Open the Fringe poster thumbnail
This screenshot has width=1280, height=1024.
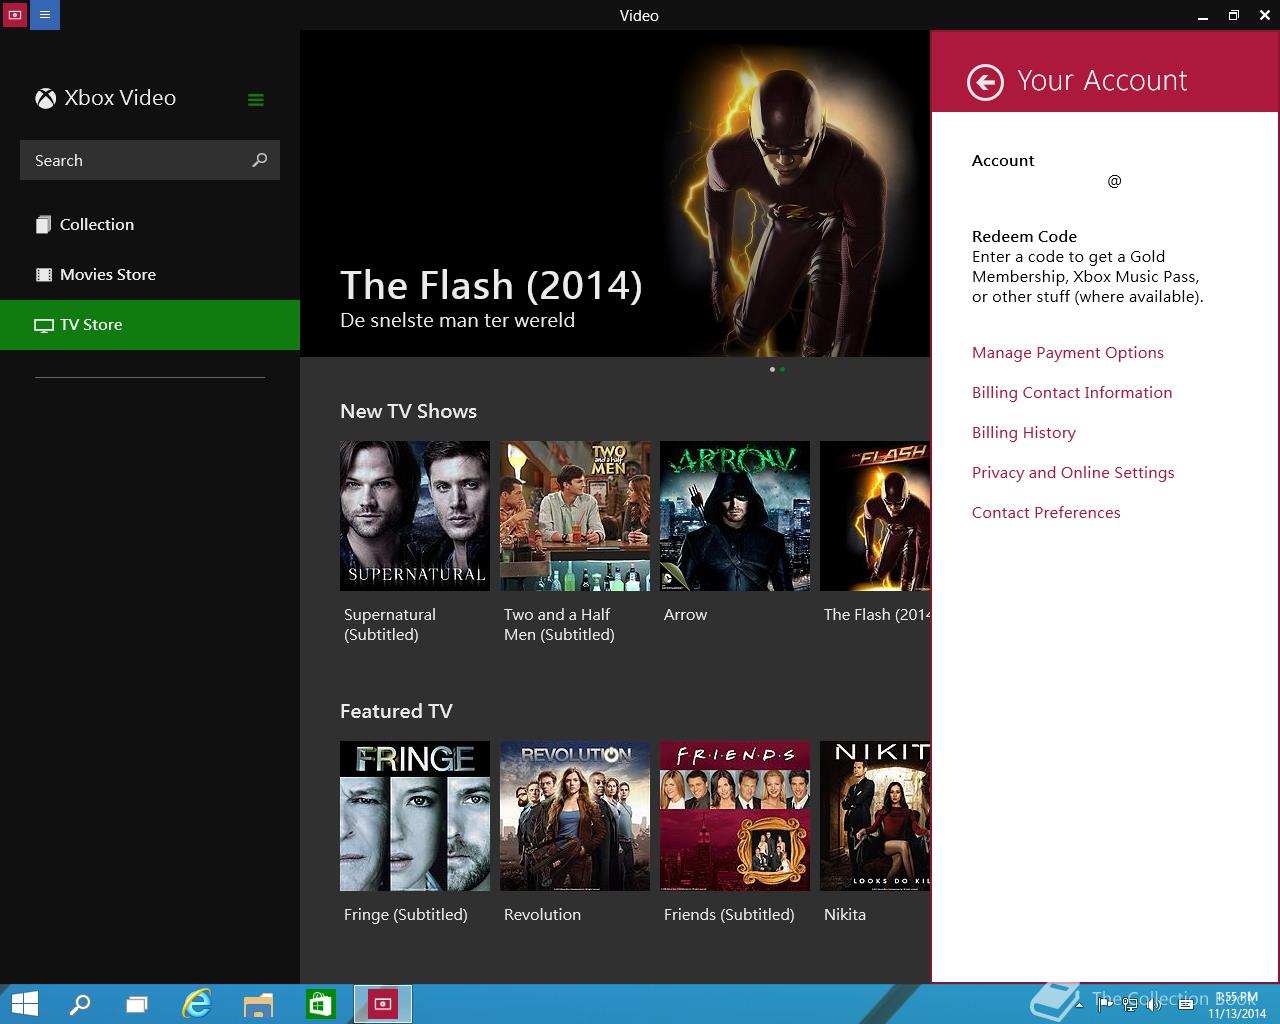pos(415,816)
